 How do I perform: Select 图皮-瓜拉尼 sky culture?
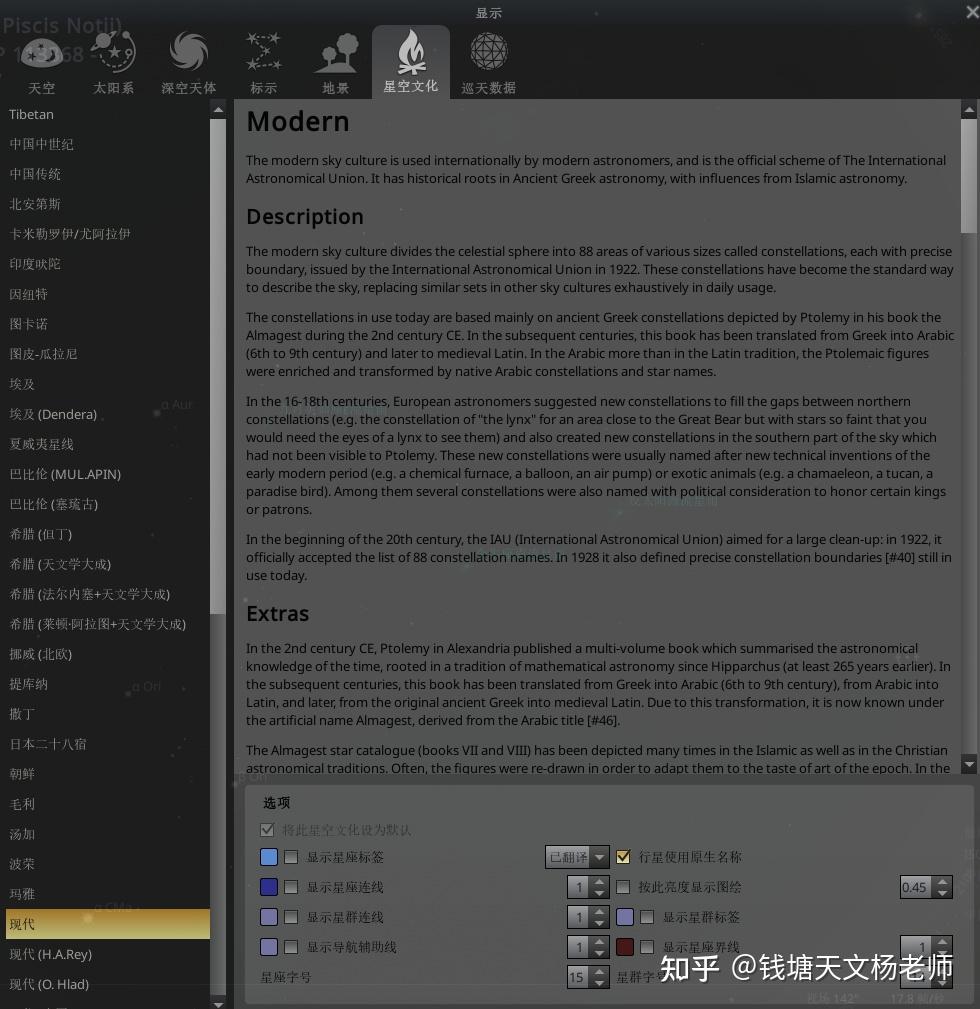click(107, 355)
